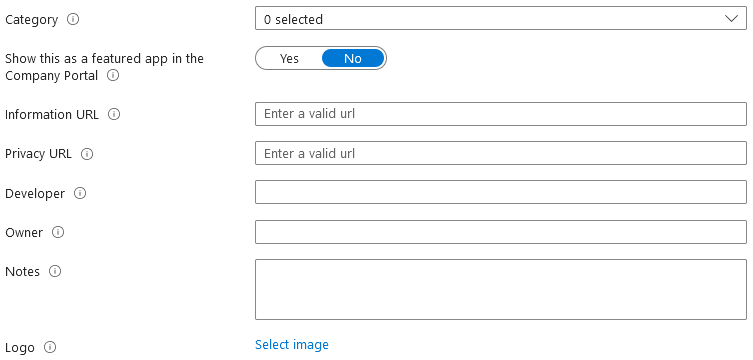
Task: View the info tooltip next to Notes
Action: click(55, 271)
